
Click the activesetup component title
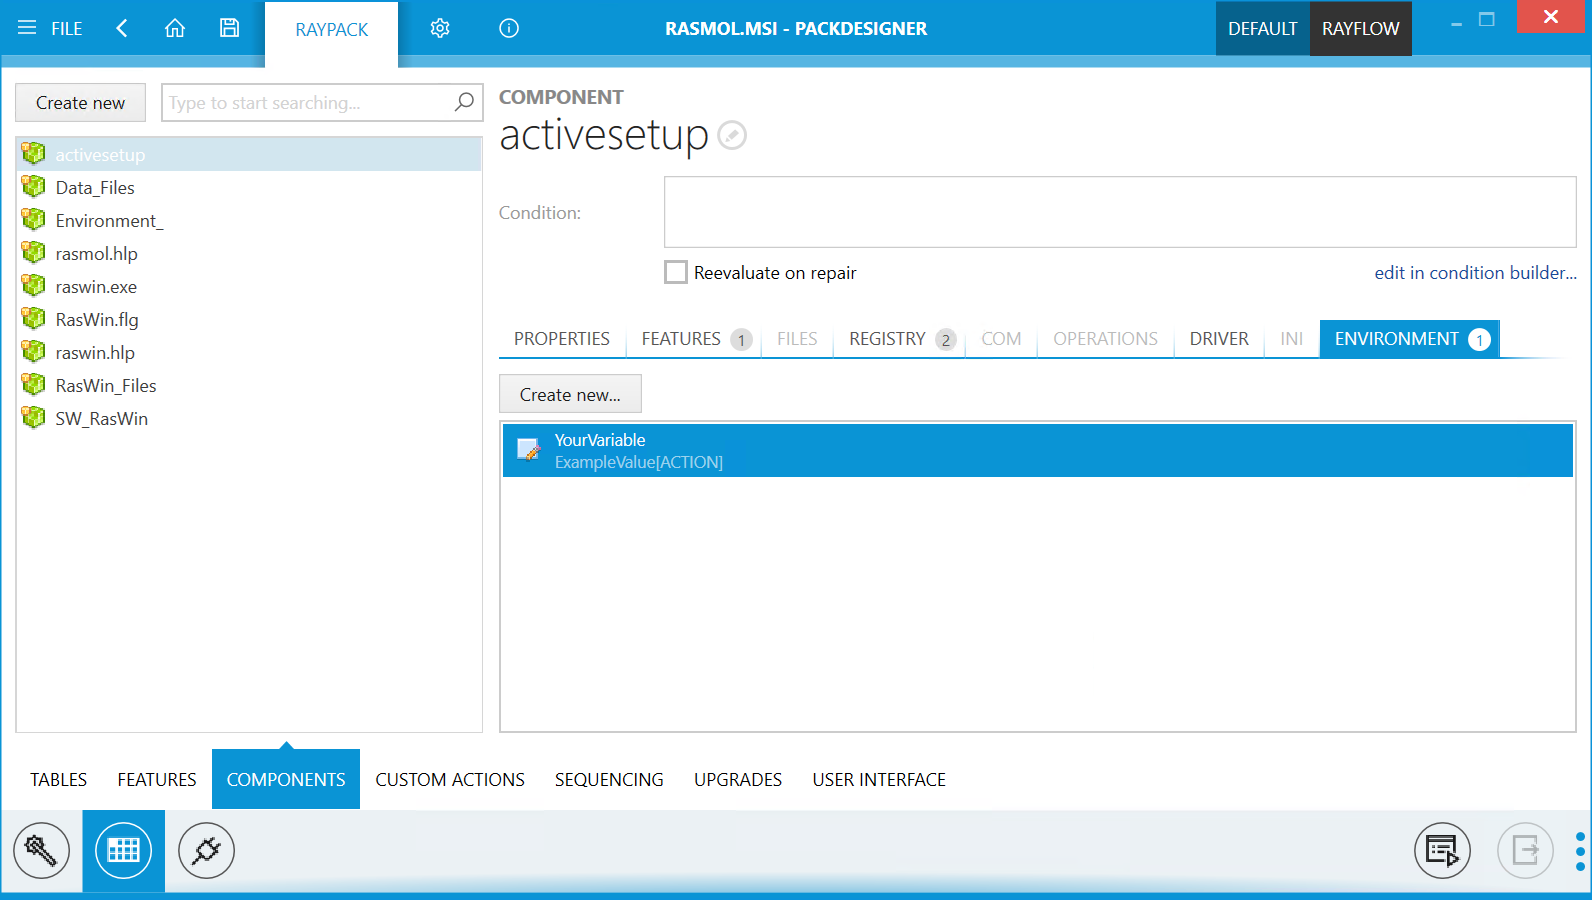pyautogui.click(x=604, y=134)
